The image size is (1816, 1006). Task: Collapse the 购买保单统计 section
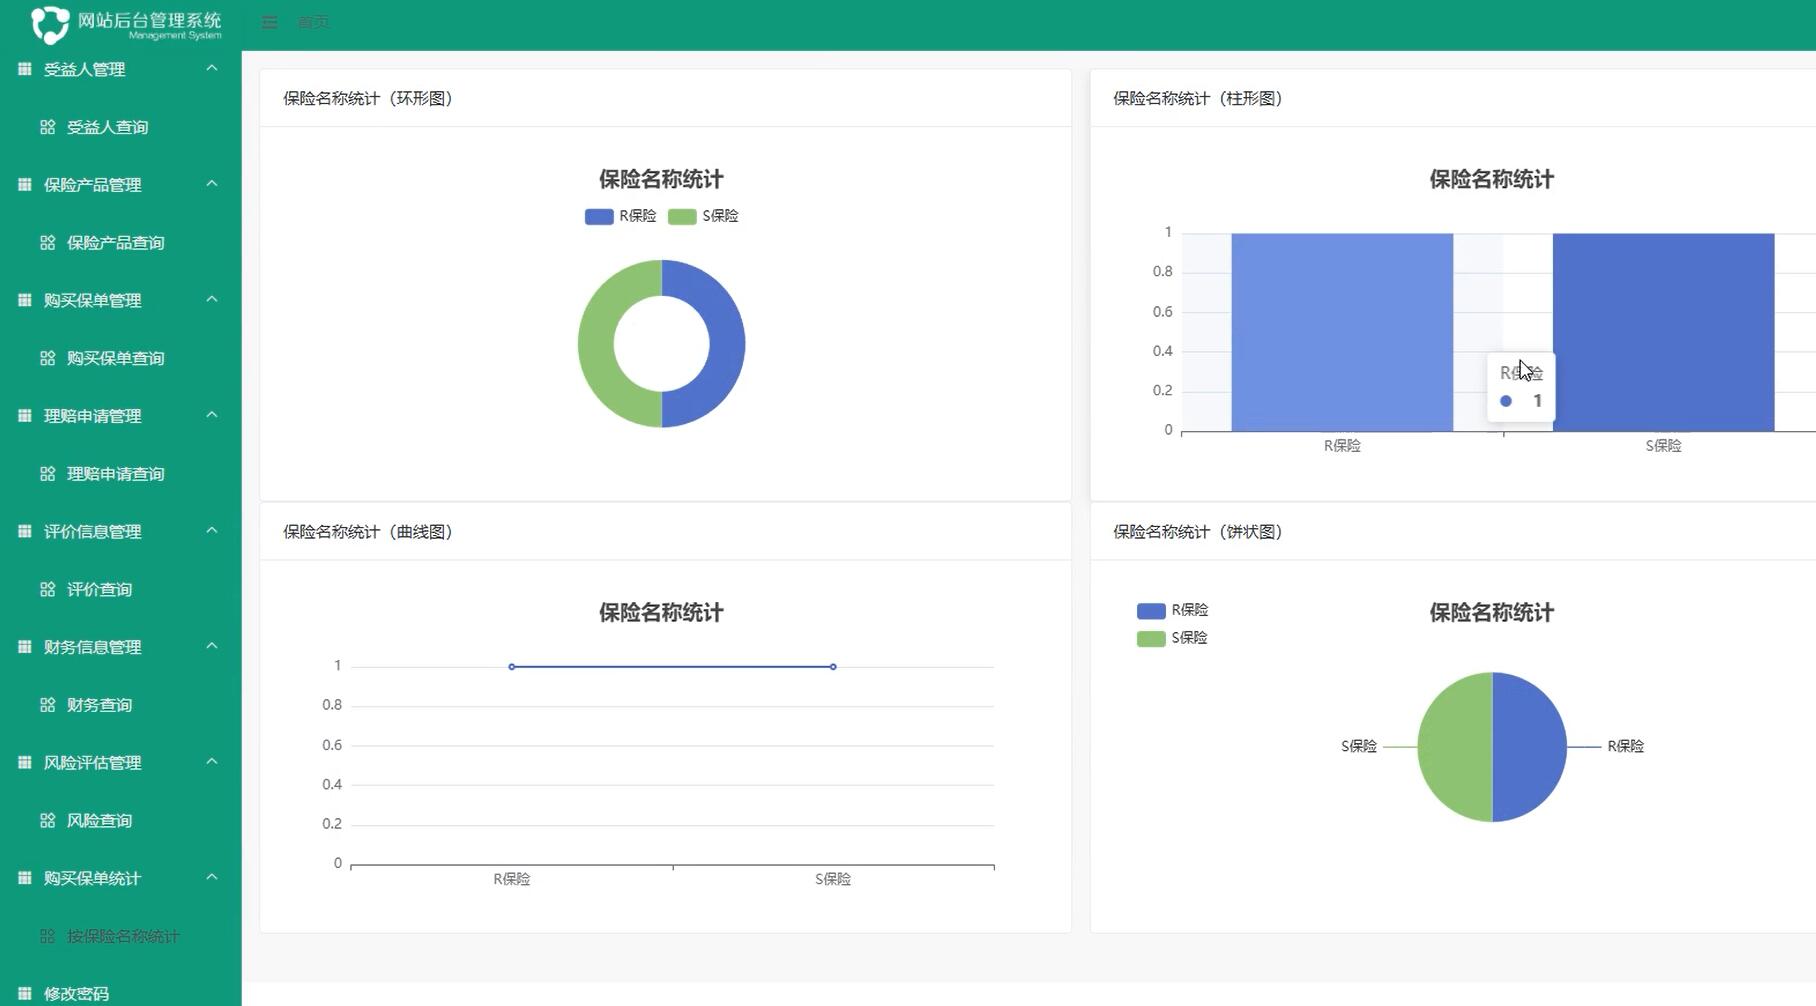tap(211, 877)
